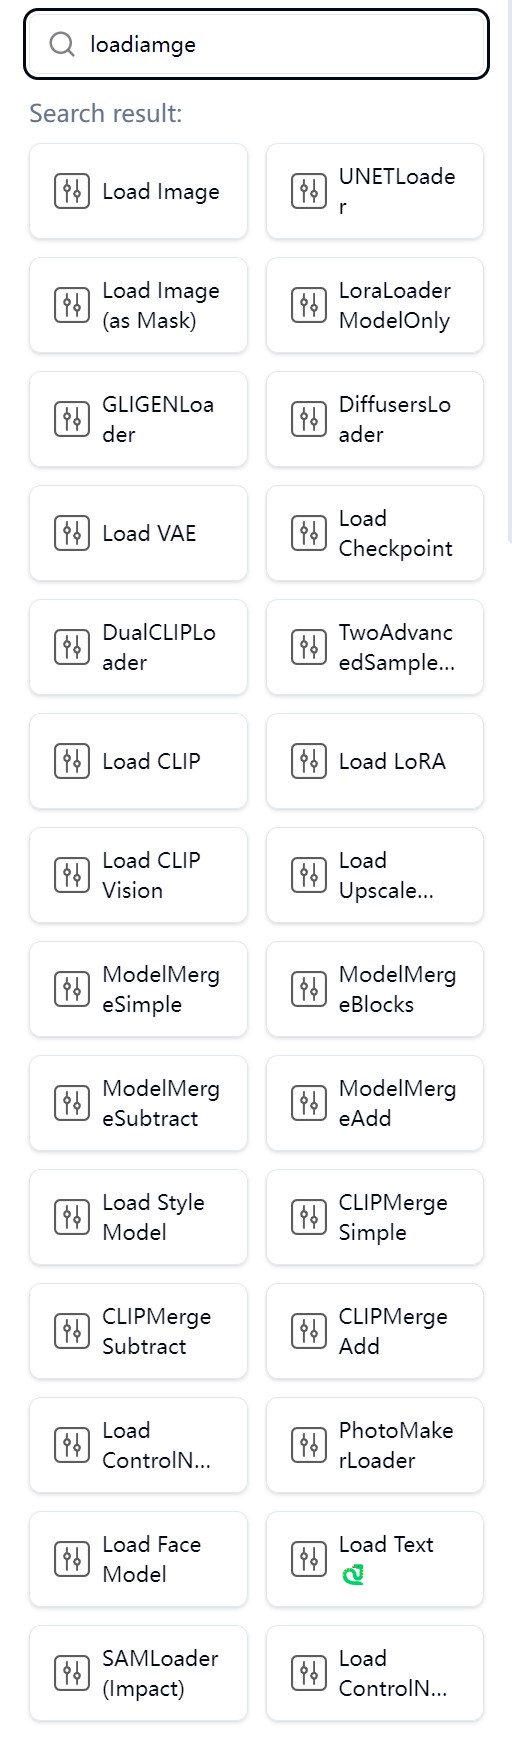Click the icon beside Load LoRA
Image resolution: width=512 pixels, height=1737 pixels.
click(308, 761)
